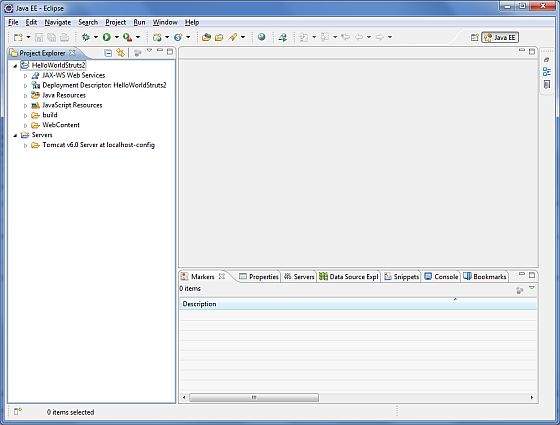Open the Debug dropdown arrow
This screenshot has height=425, width=560.
(96, 37)
